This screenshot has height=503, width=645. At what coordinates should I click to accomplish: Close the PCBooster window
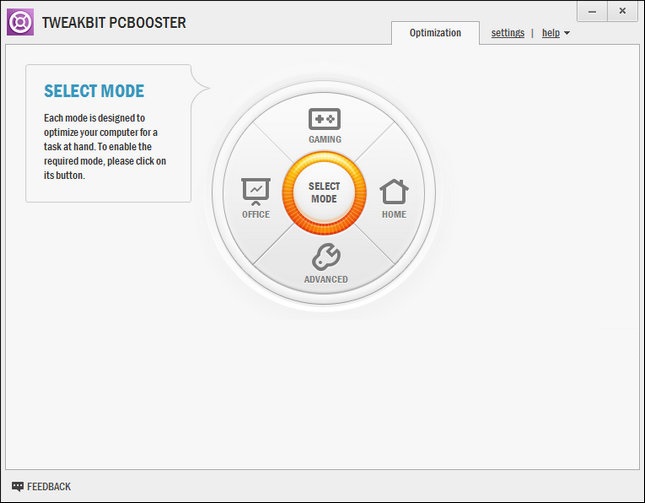click(622, 11)
